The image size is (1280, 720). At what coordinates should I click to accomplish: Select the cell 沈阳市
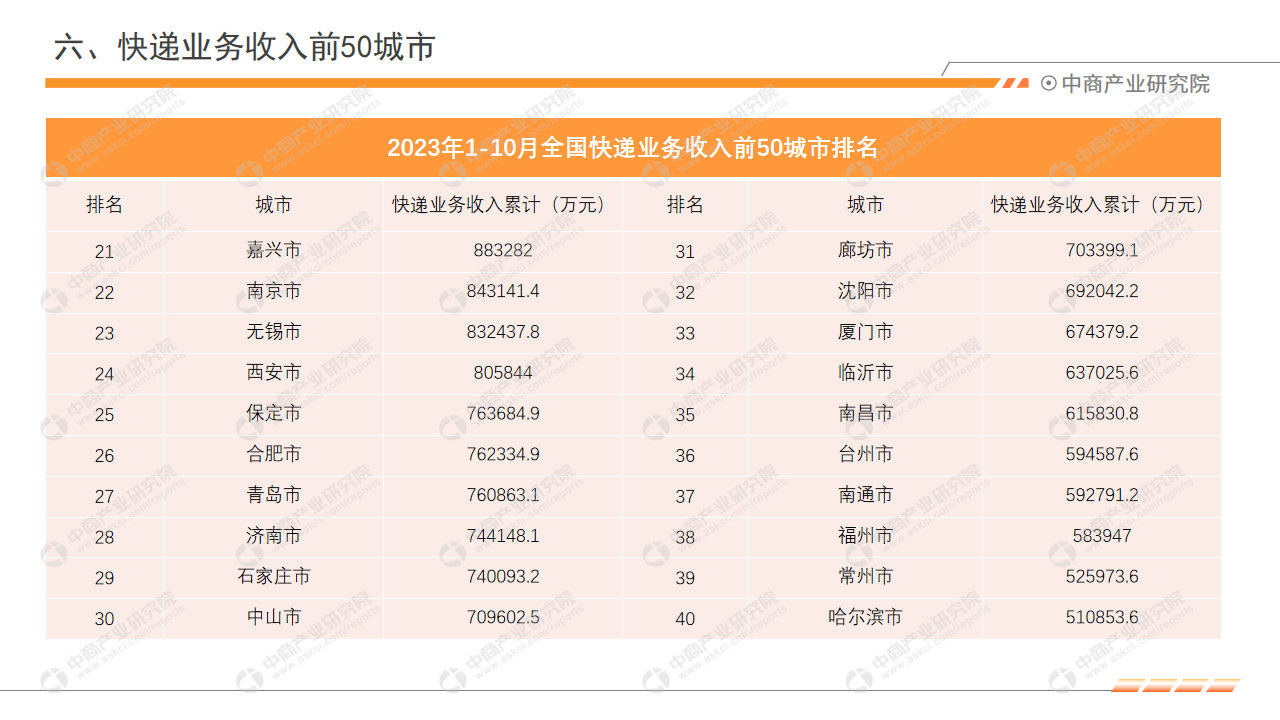click(866, 291)
